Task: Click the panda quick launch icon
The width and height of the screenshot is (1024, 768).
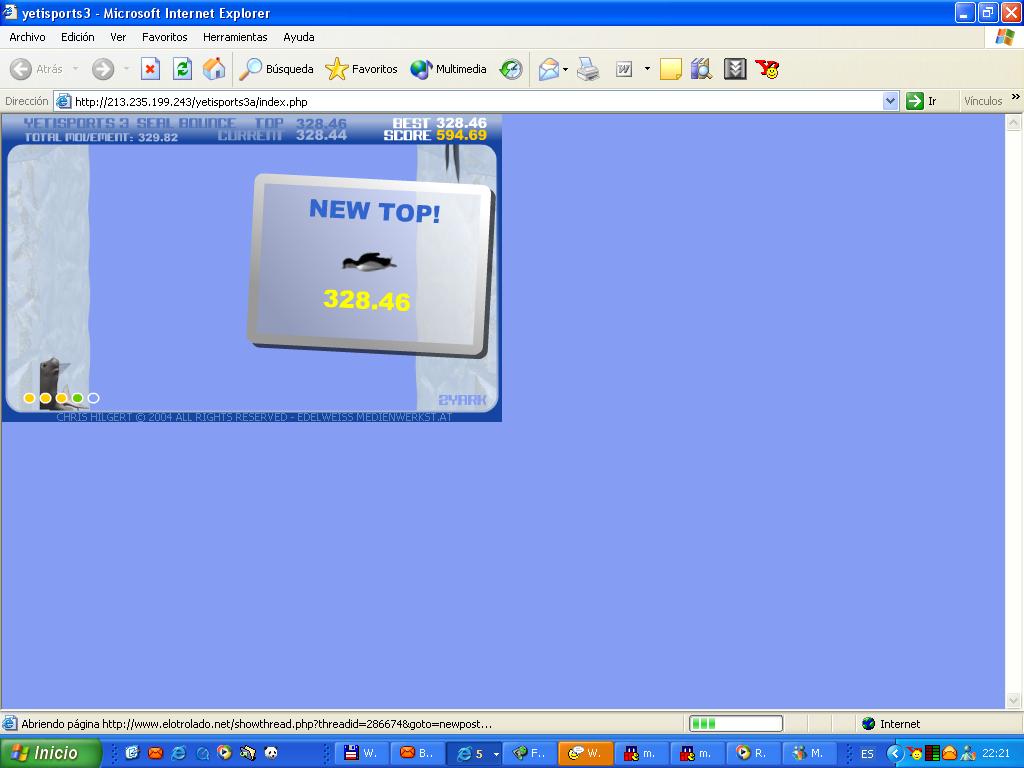Action: coord(271,753)
